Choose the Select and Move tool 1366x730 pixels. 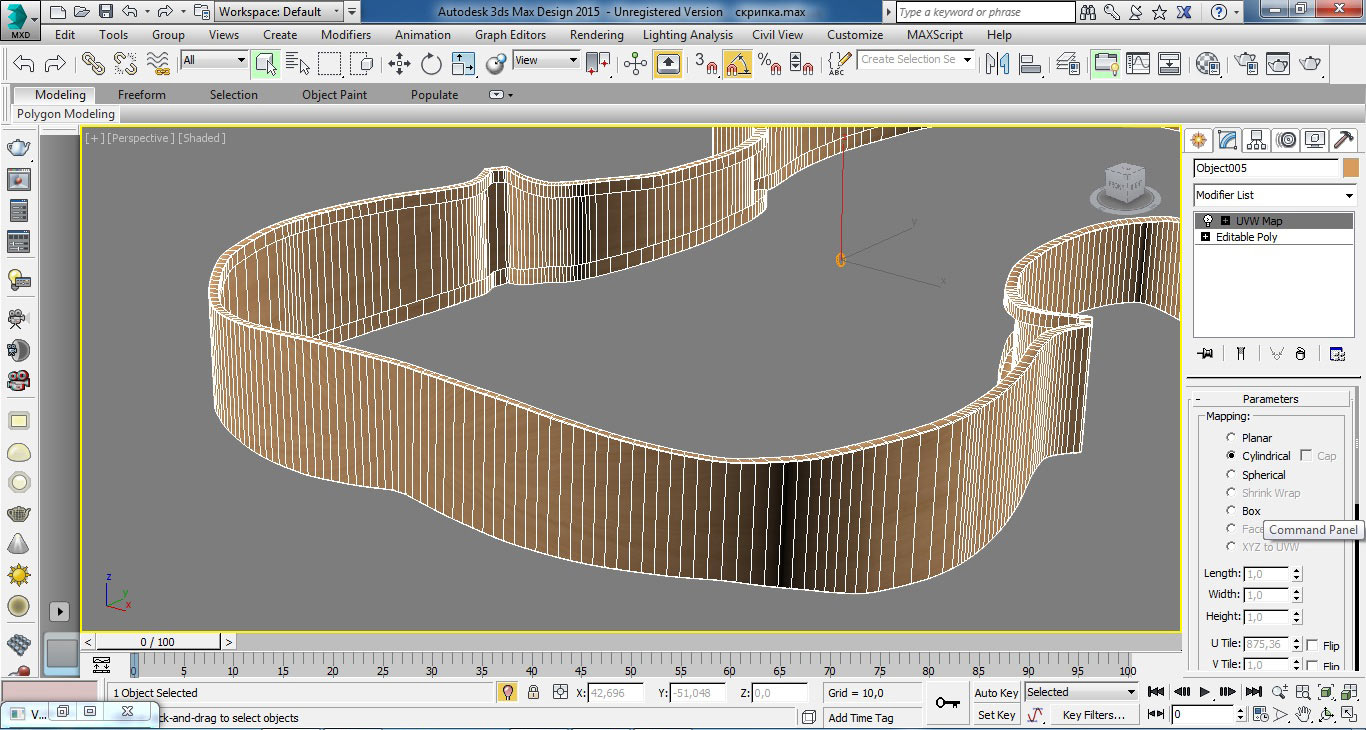(x=399, y=64)
